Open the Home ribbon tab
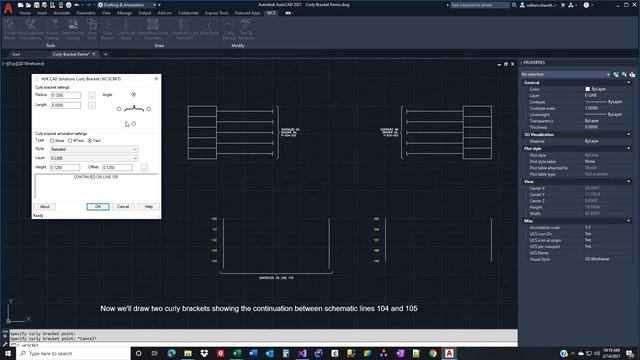This screenshot has width=640, height=360. (25, 13)
